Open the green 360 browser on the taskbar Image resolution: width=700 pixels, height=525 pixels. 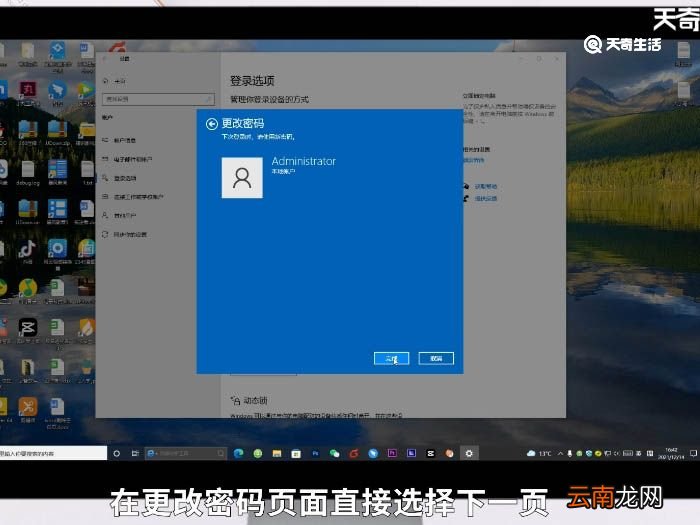click(258, 454)
